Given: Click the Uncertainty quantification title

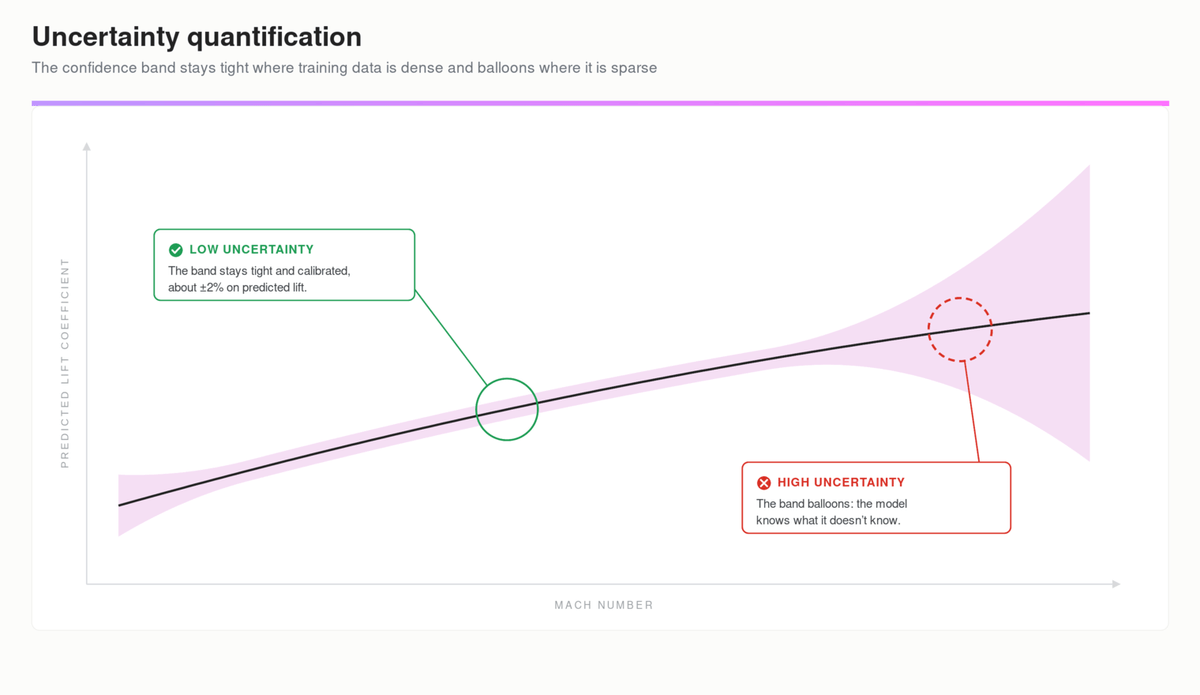Looking at the screenshot, I should click(x=197, y=37).
